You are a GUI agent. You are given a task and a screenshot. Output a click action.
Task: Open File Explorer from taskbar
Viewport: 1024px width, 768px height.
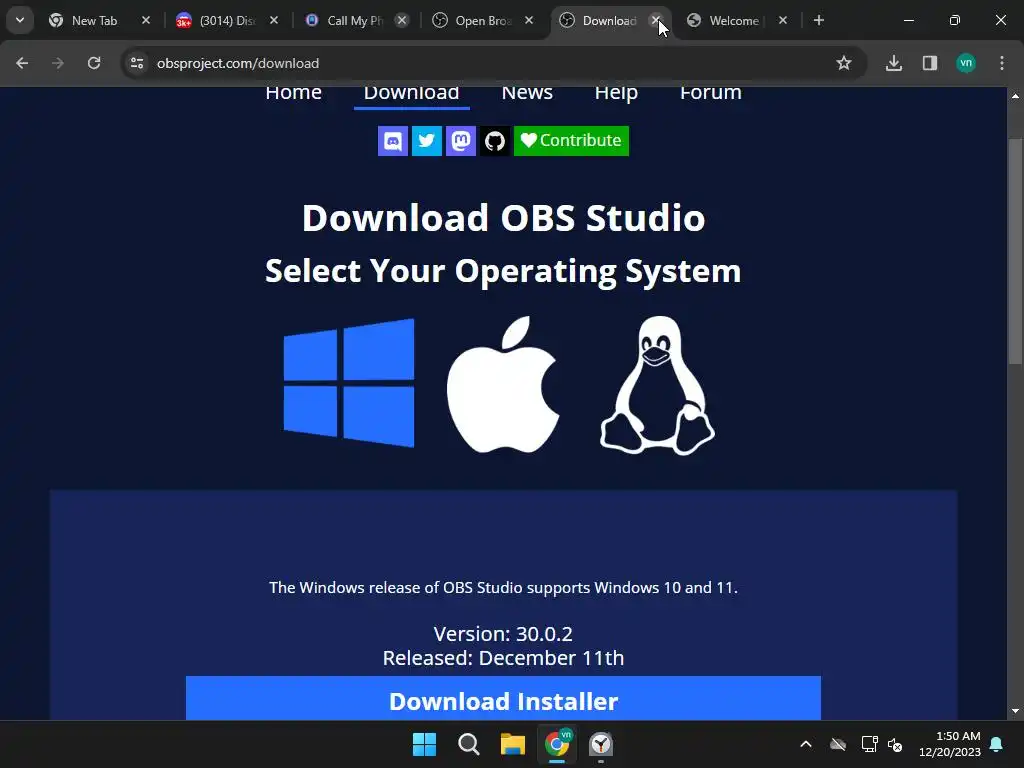pyautogui.click(x=513, y=744)
